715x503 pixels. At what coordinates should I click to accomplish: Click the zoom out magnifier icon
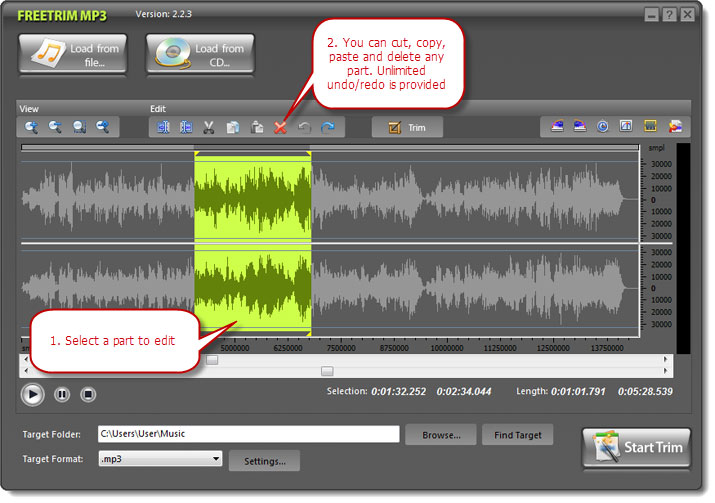tap(55, 127)
